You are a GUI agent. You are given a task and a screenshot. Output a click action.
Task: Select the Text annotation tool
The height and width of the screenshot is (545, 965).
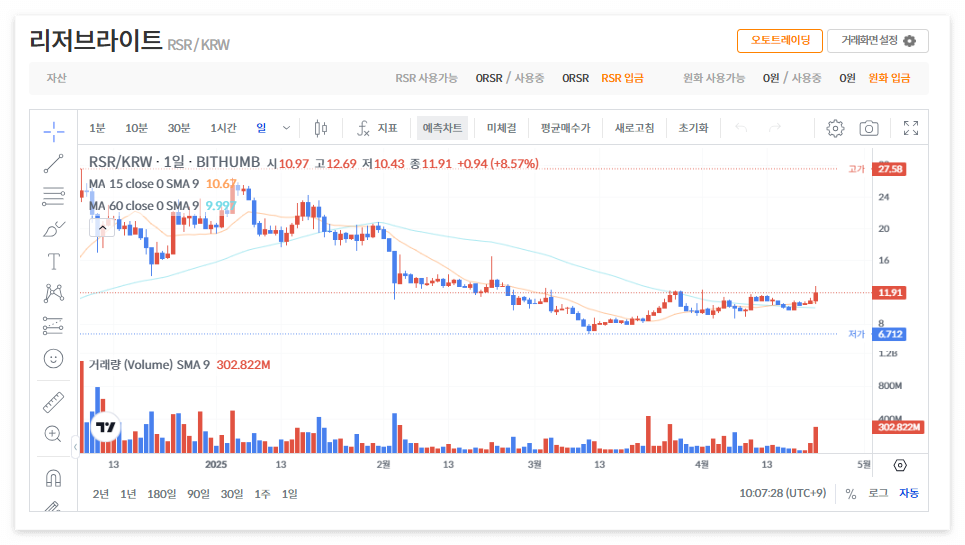tap(54, 261)
